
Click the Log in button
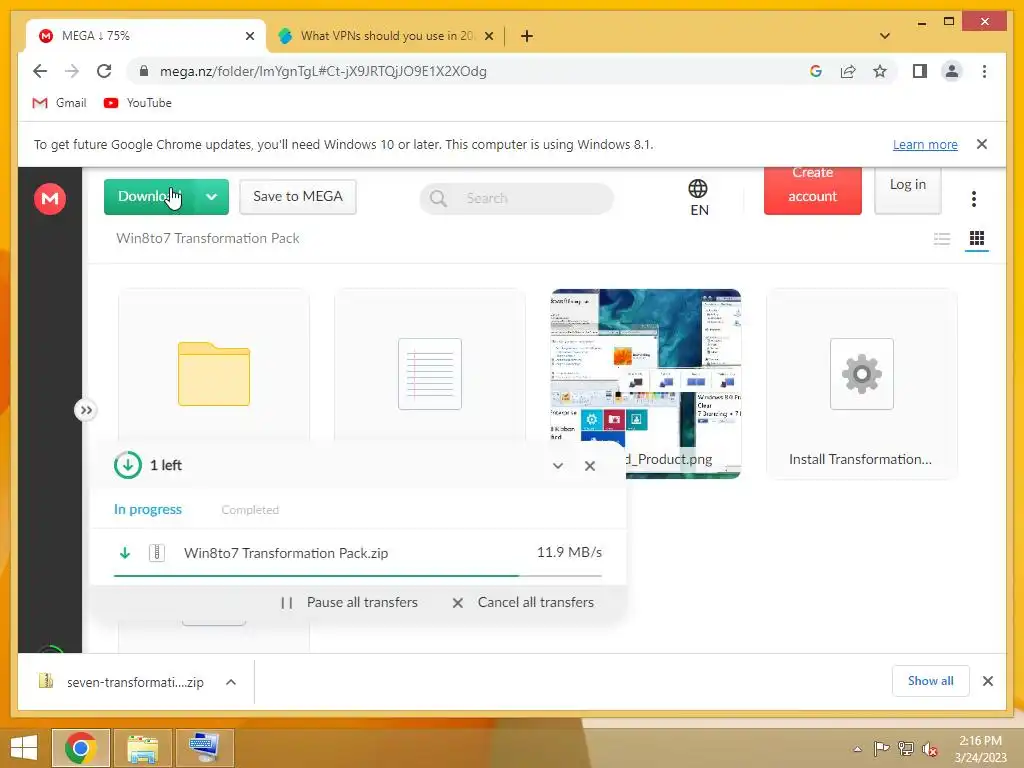908,189
